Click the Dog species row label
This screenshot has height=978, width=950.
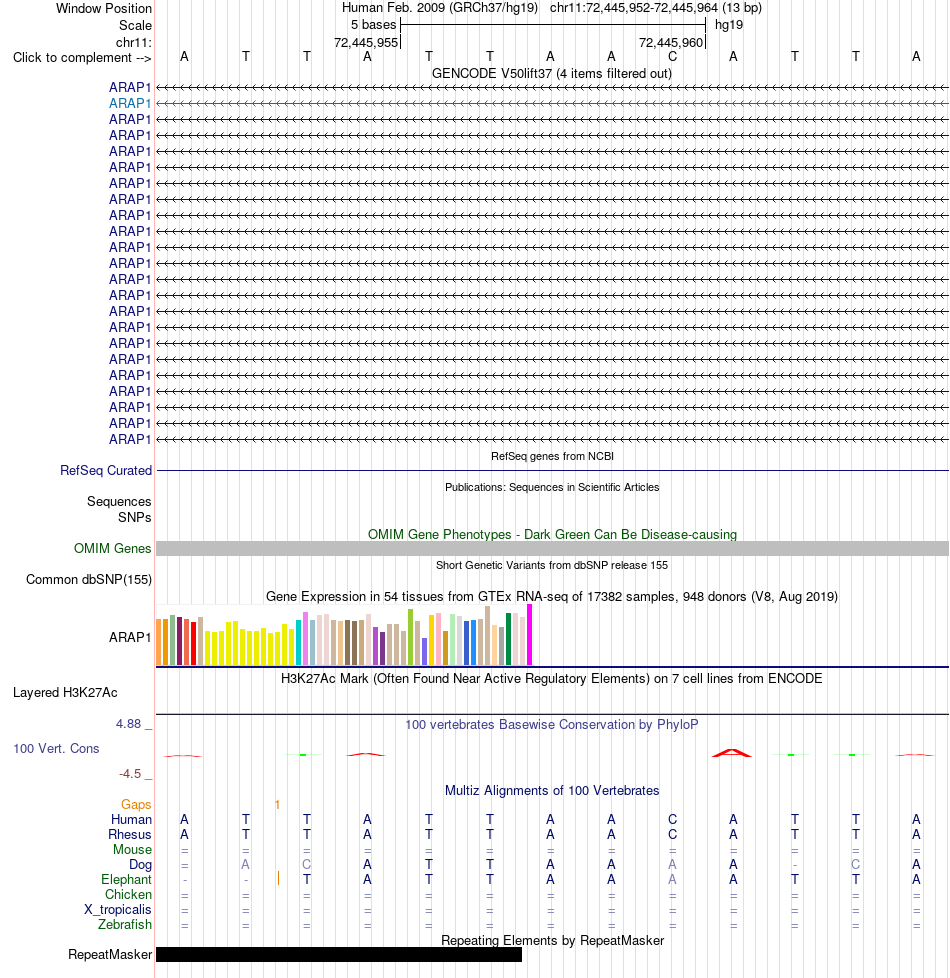140,864
